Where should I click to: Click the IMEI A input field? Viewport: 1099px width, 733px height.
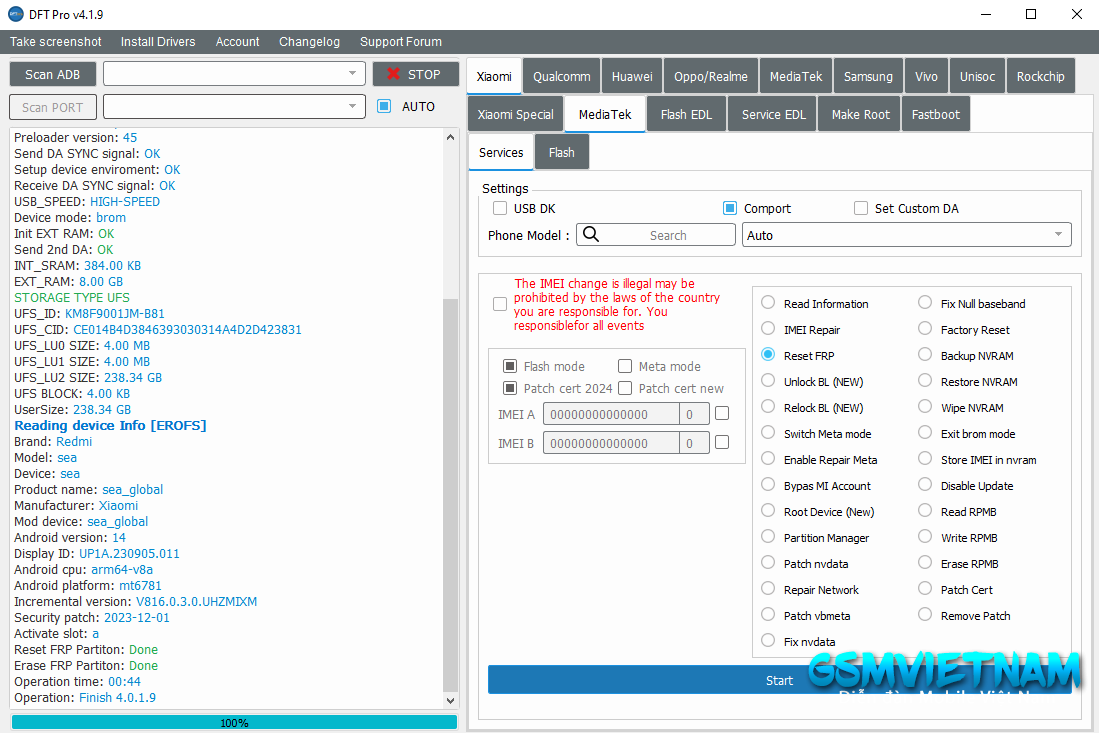coord(611,414)
